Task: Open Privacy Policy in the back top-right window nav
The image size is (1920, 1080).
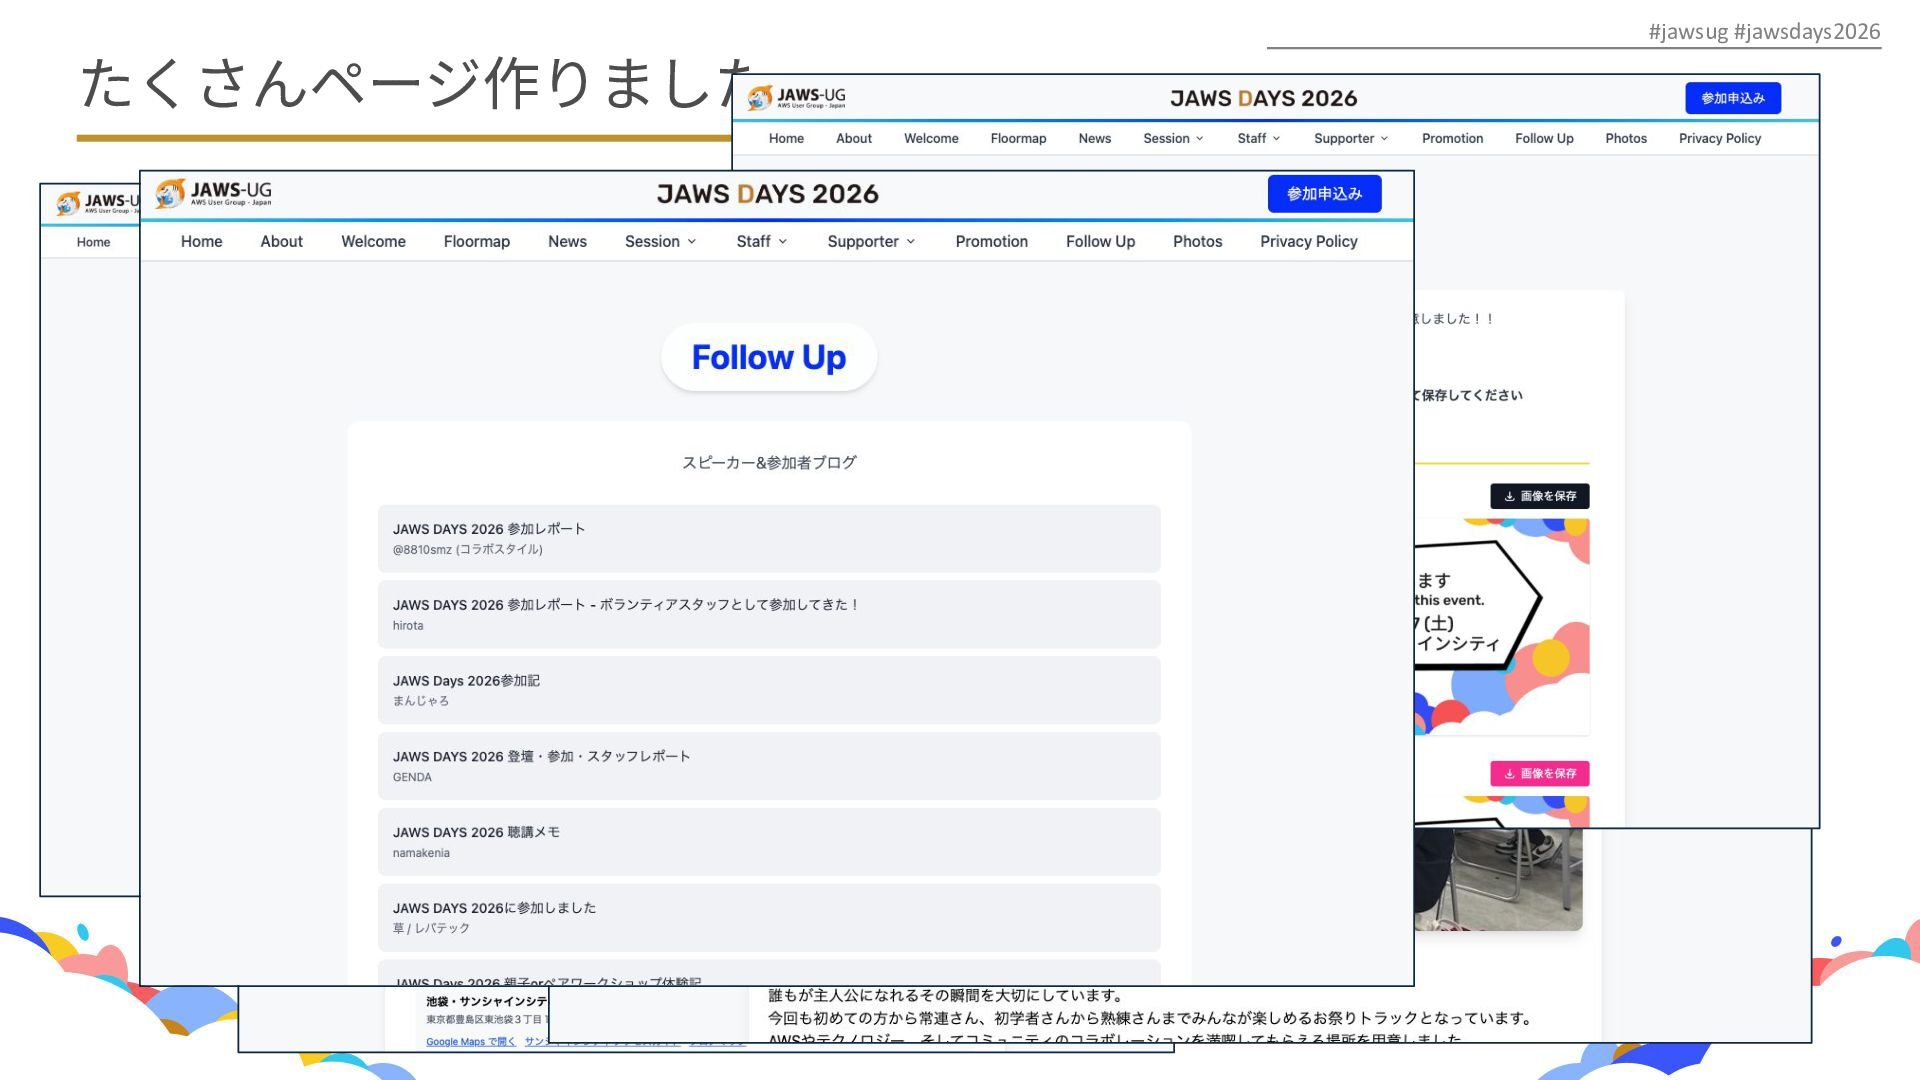Action: click(1720, 138)
